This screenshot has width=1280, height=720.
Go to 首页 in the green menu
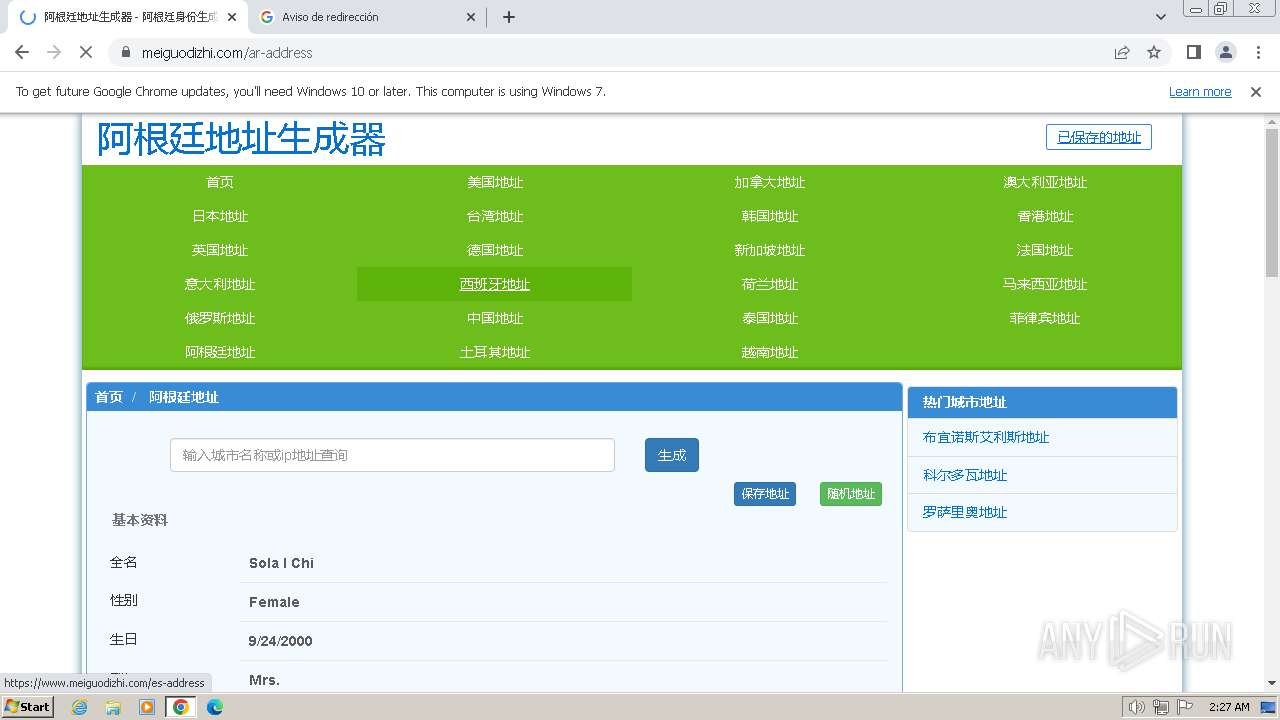point(220,182)
